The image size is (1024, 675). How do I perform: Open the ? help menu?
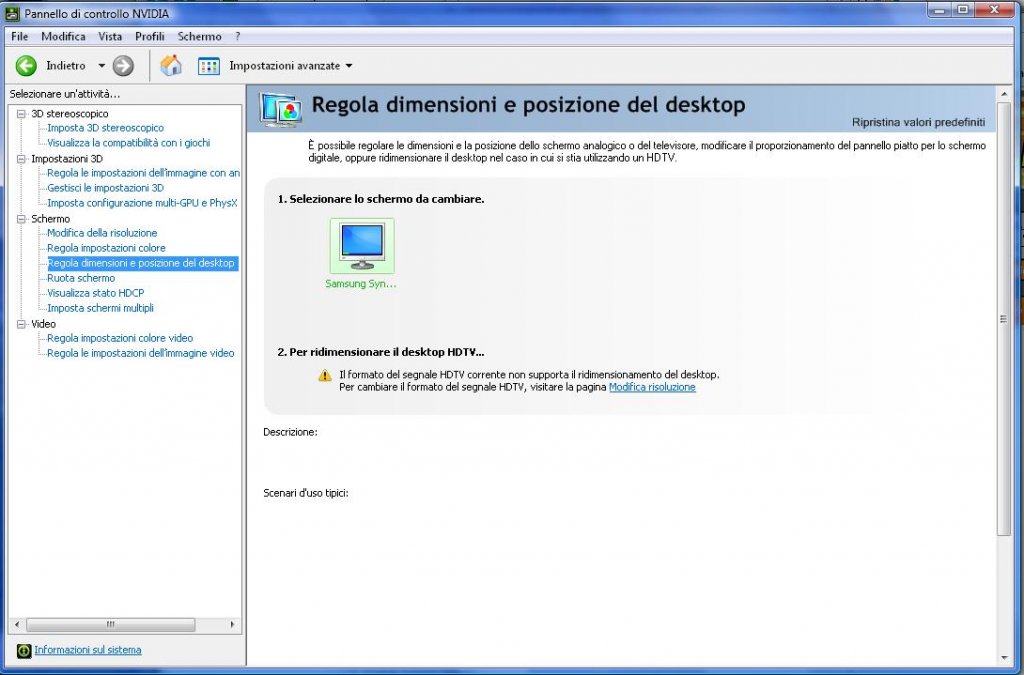click(238, 37)
